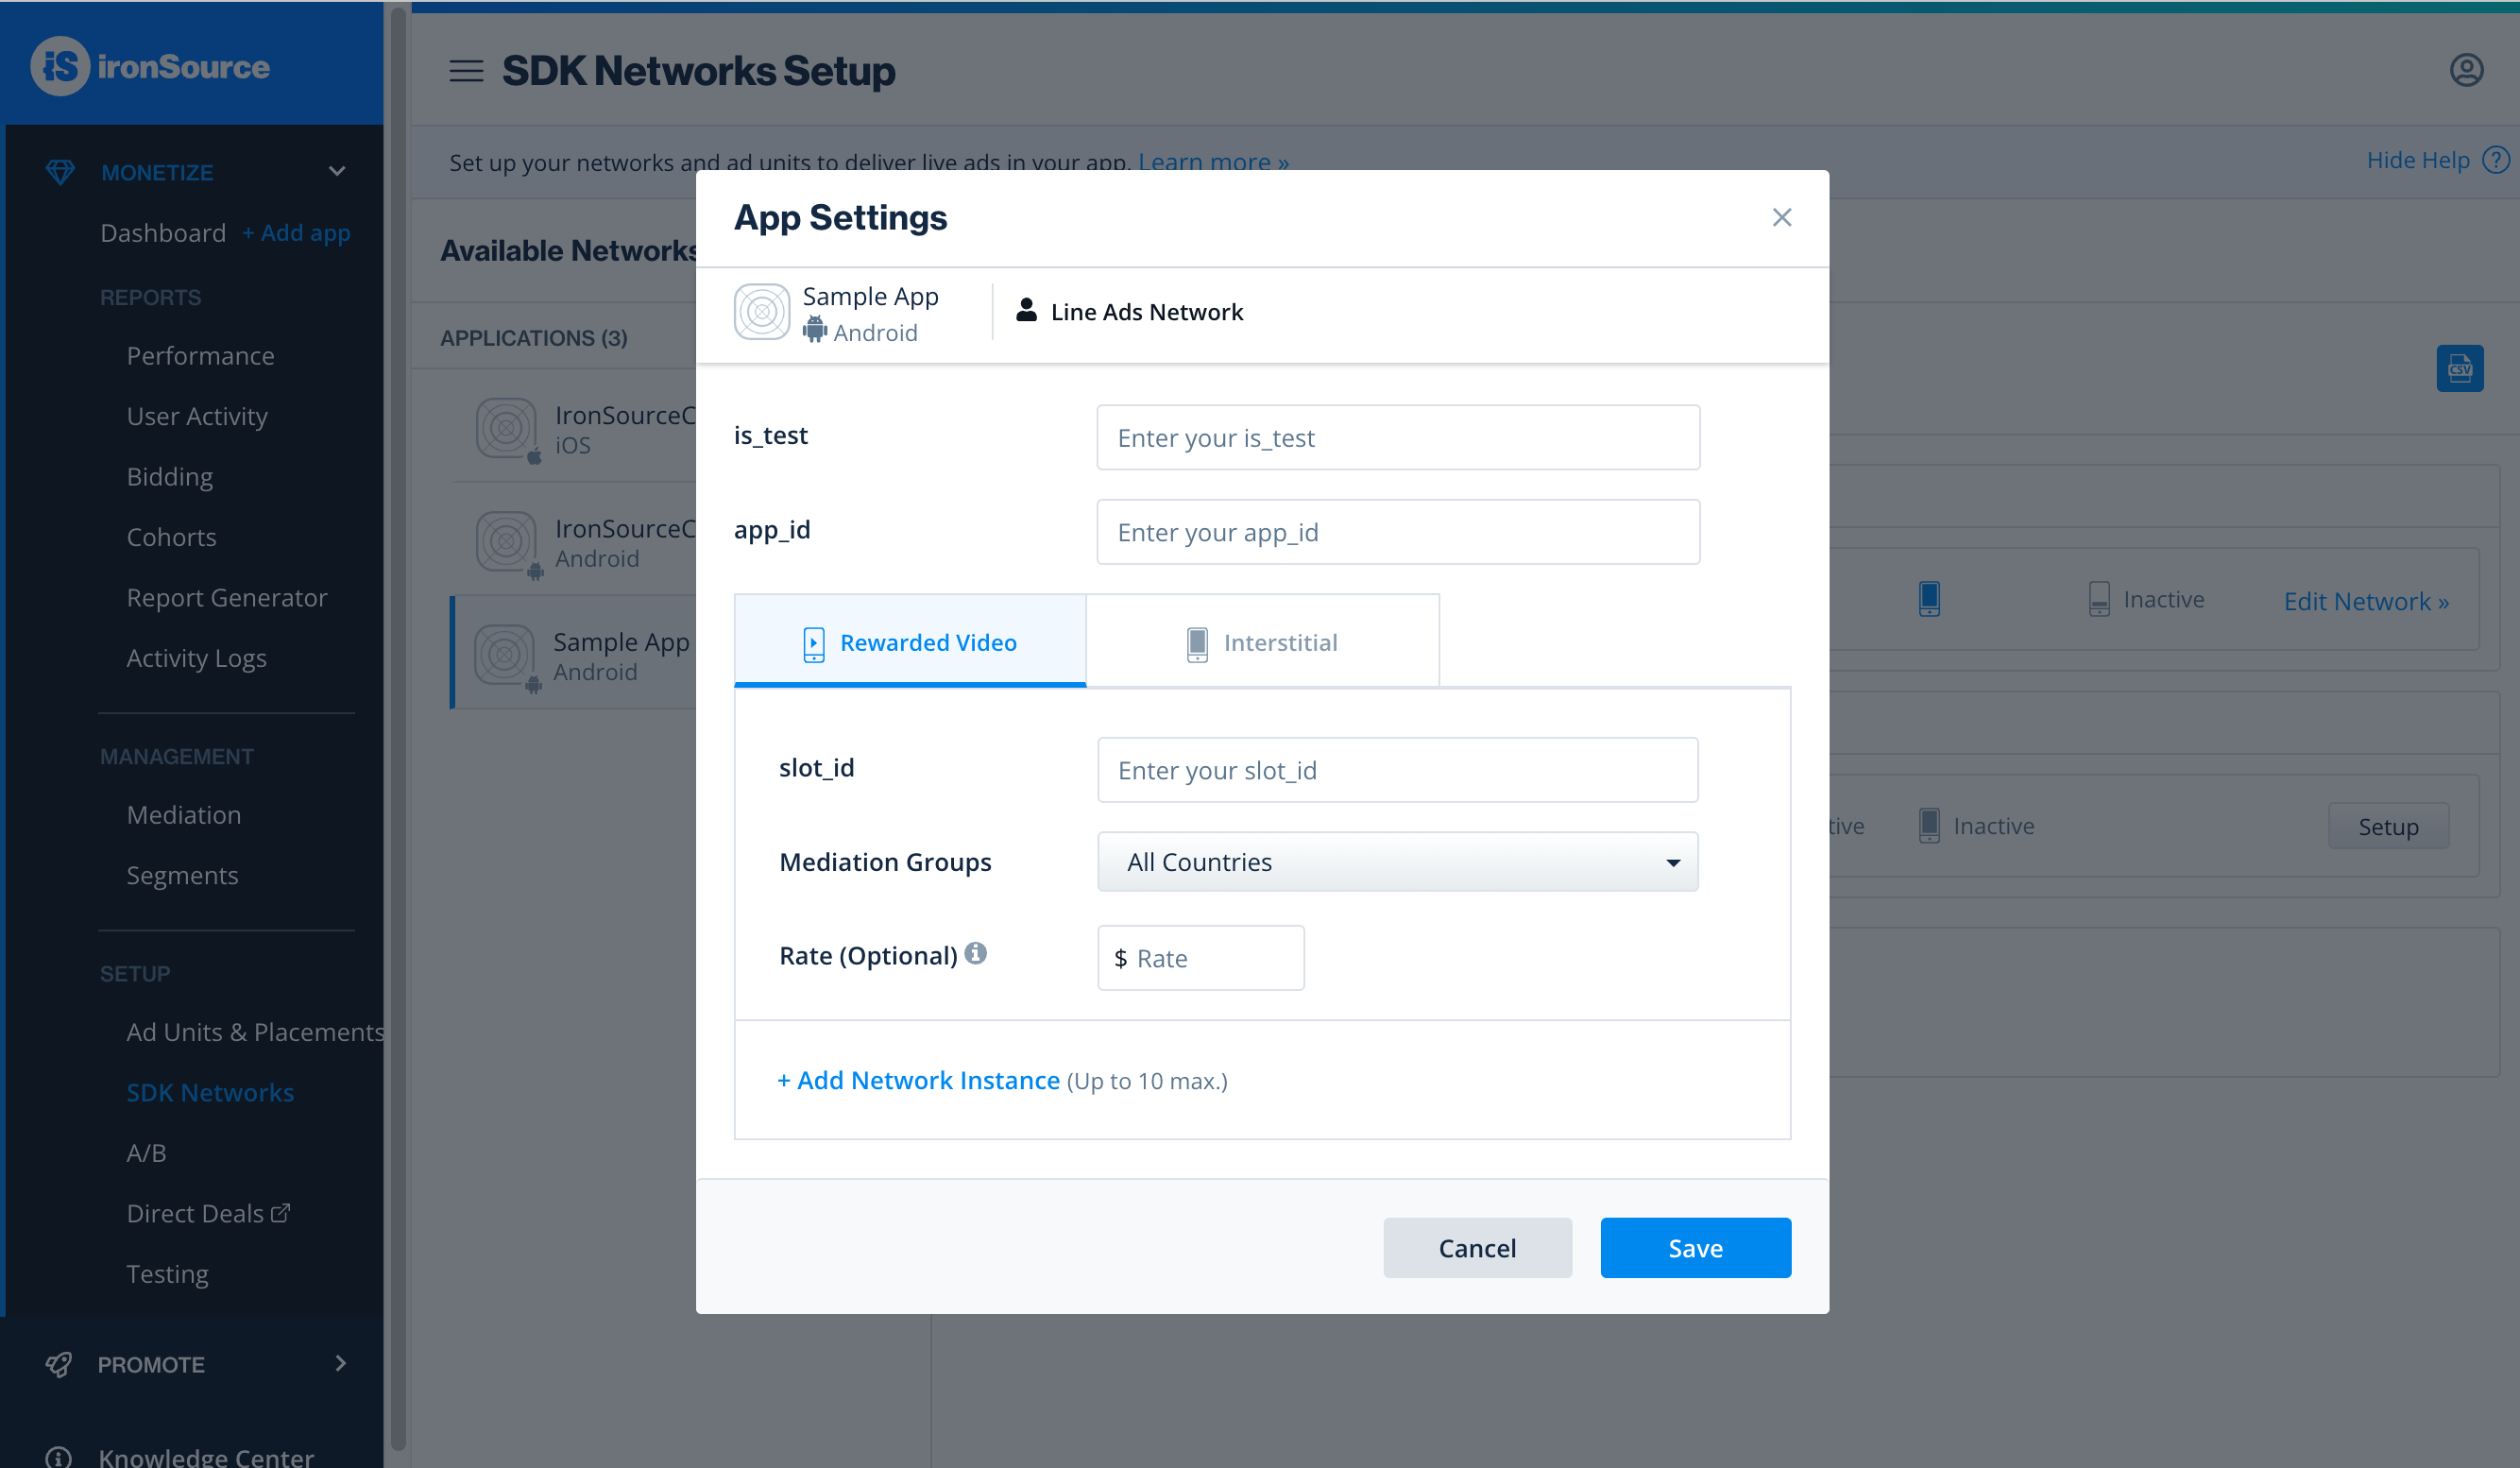Focus the slot_id input field
Screen dimensions: 2520x1468
(1397, 770)
